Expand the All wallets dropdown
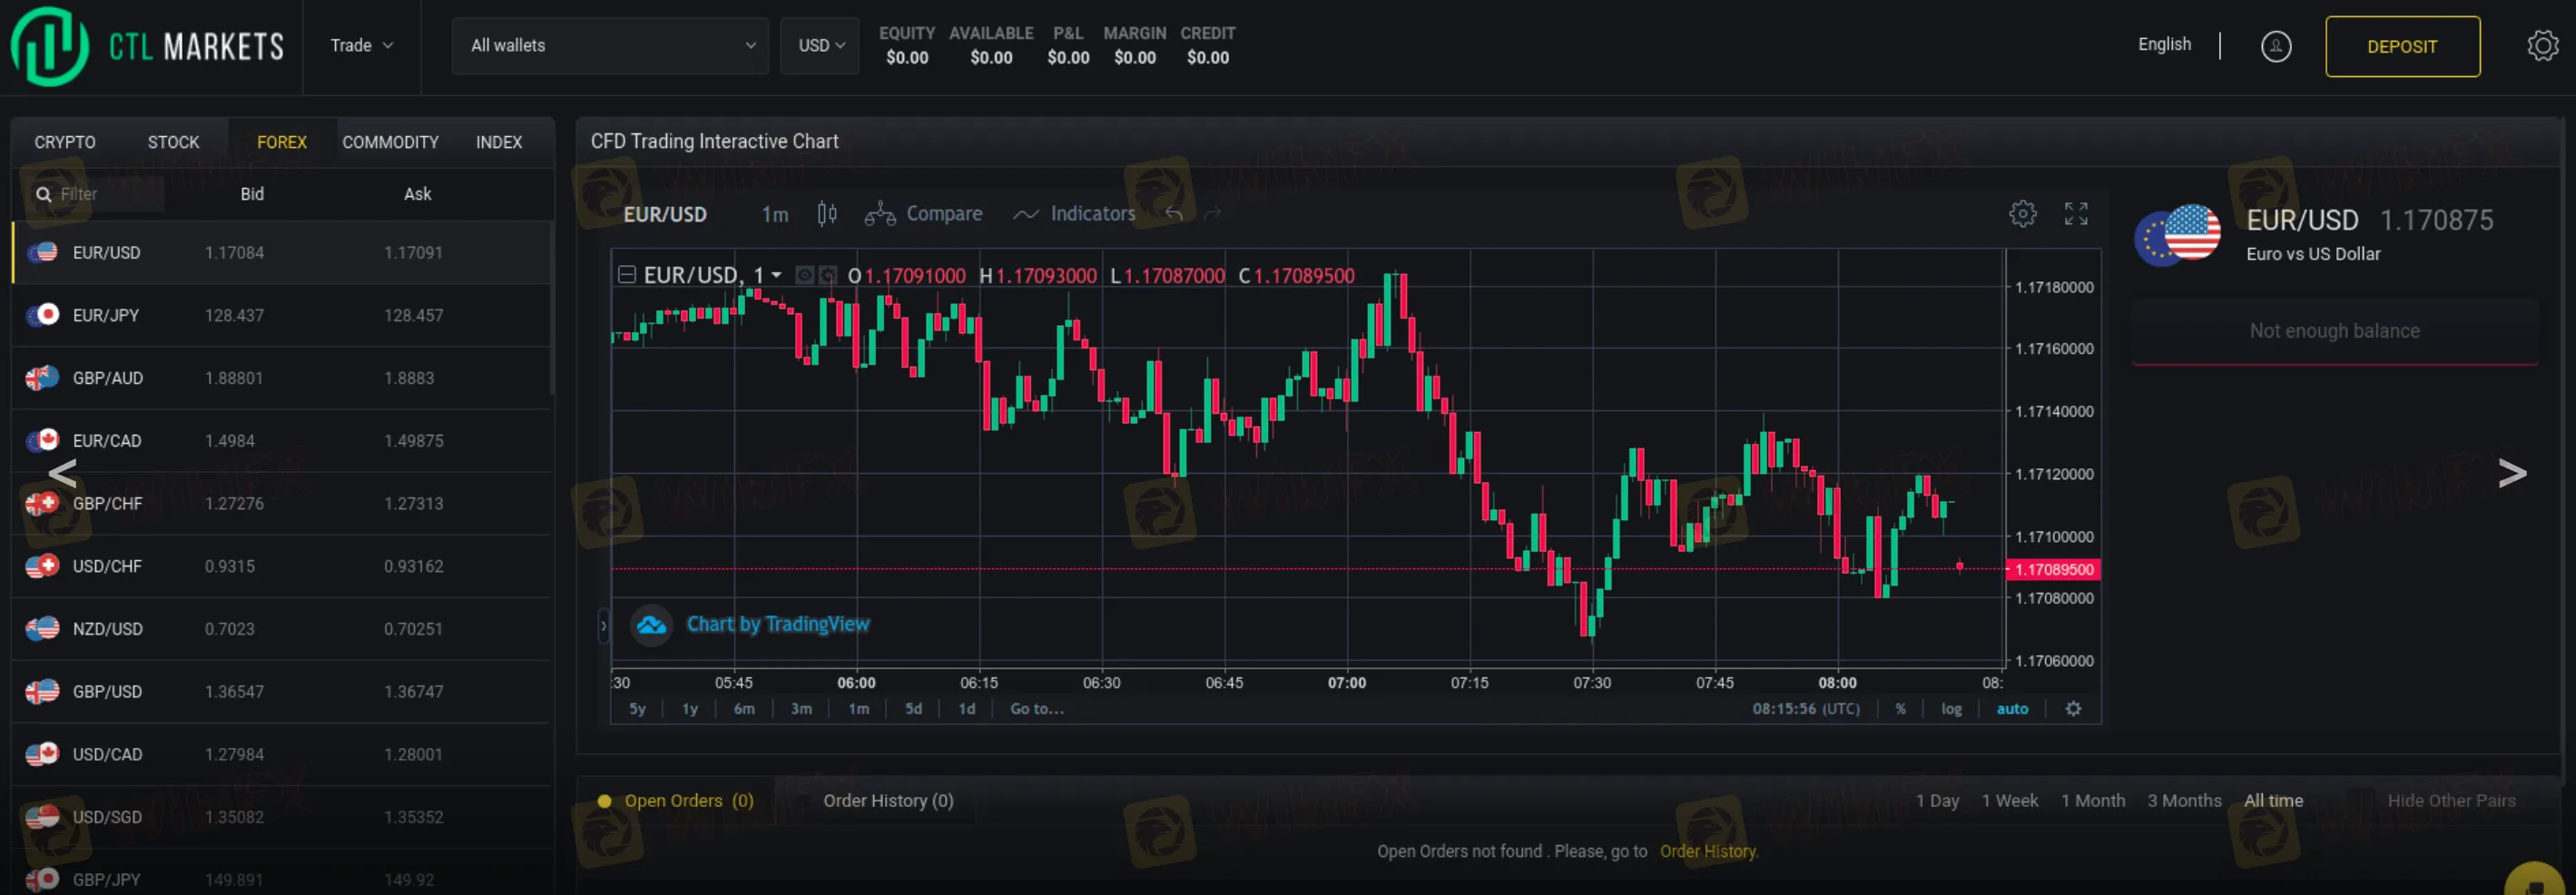 [610, 46]
